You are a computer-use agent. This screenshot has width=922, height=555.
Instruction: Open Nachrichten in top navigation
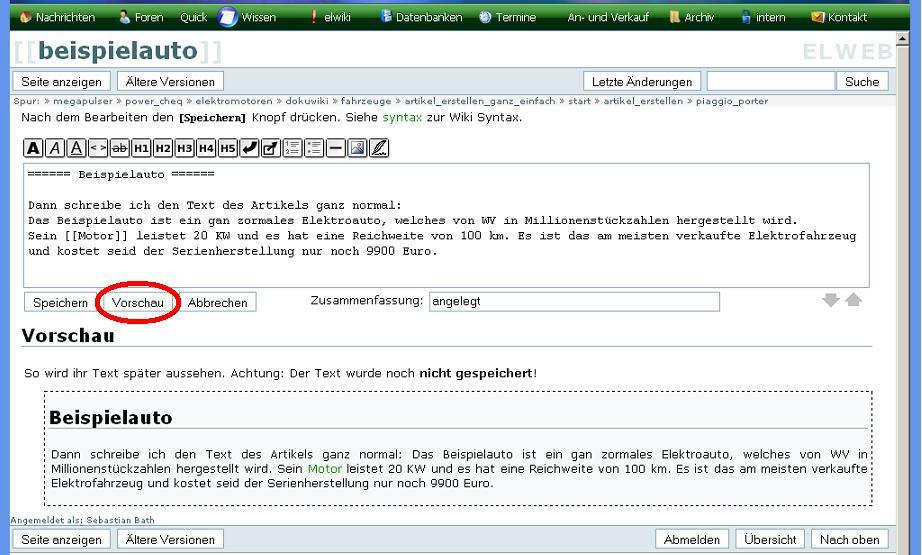[58, 17]
